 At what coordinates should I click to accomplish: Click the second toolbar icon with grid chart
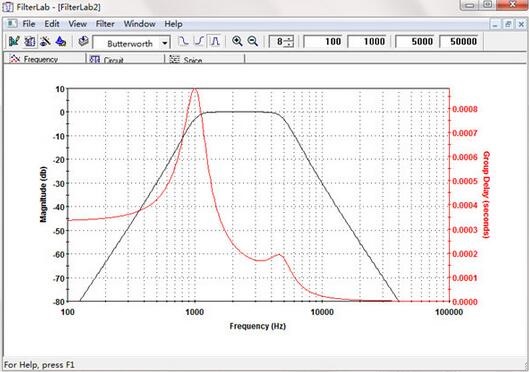[x=30, y=41]
